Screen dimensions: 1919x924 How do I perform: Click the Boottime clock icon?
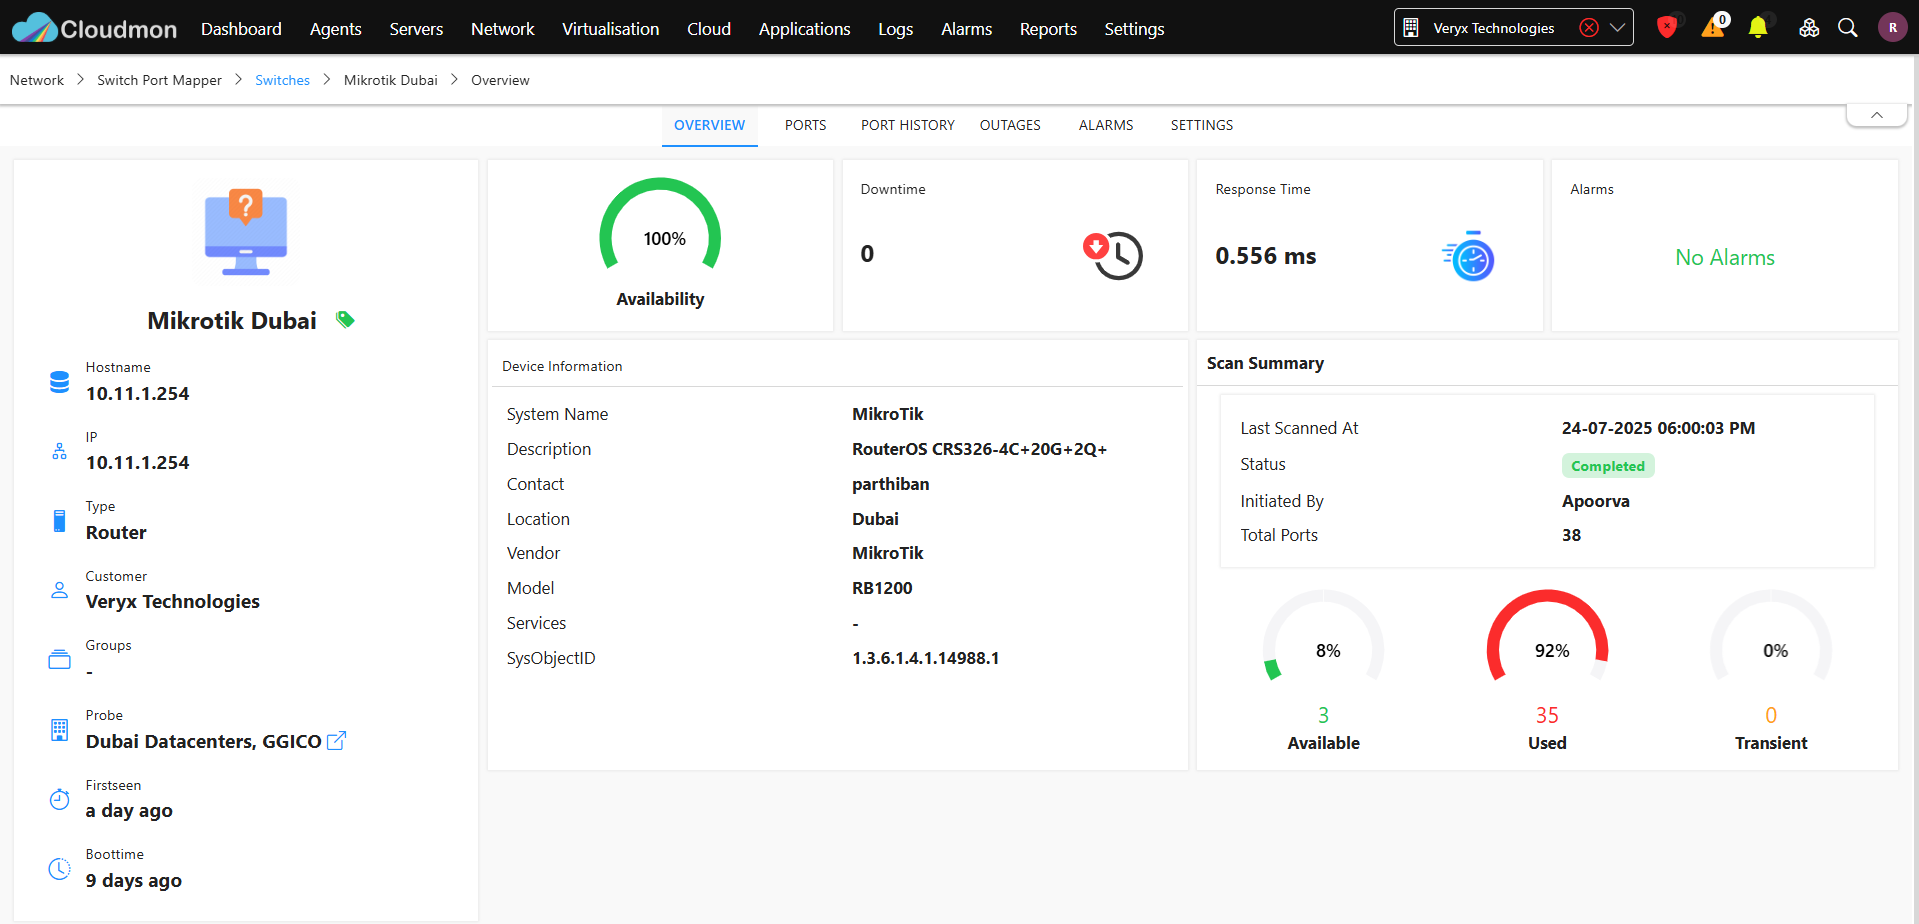[x=60, y=869]
